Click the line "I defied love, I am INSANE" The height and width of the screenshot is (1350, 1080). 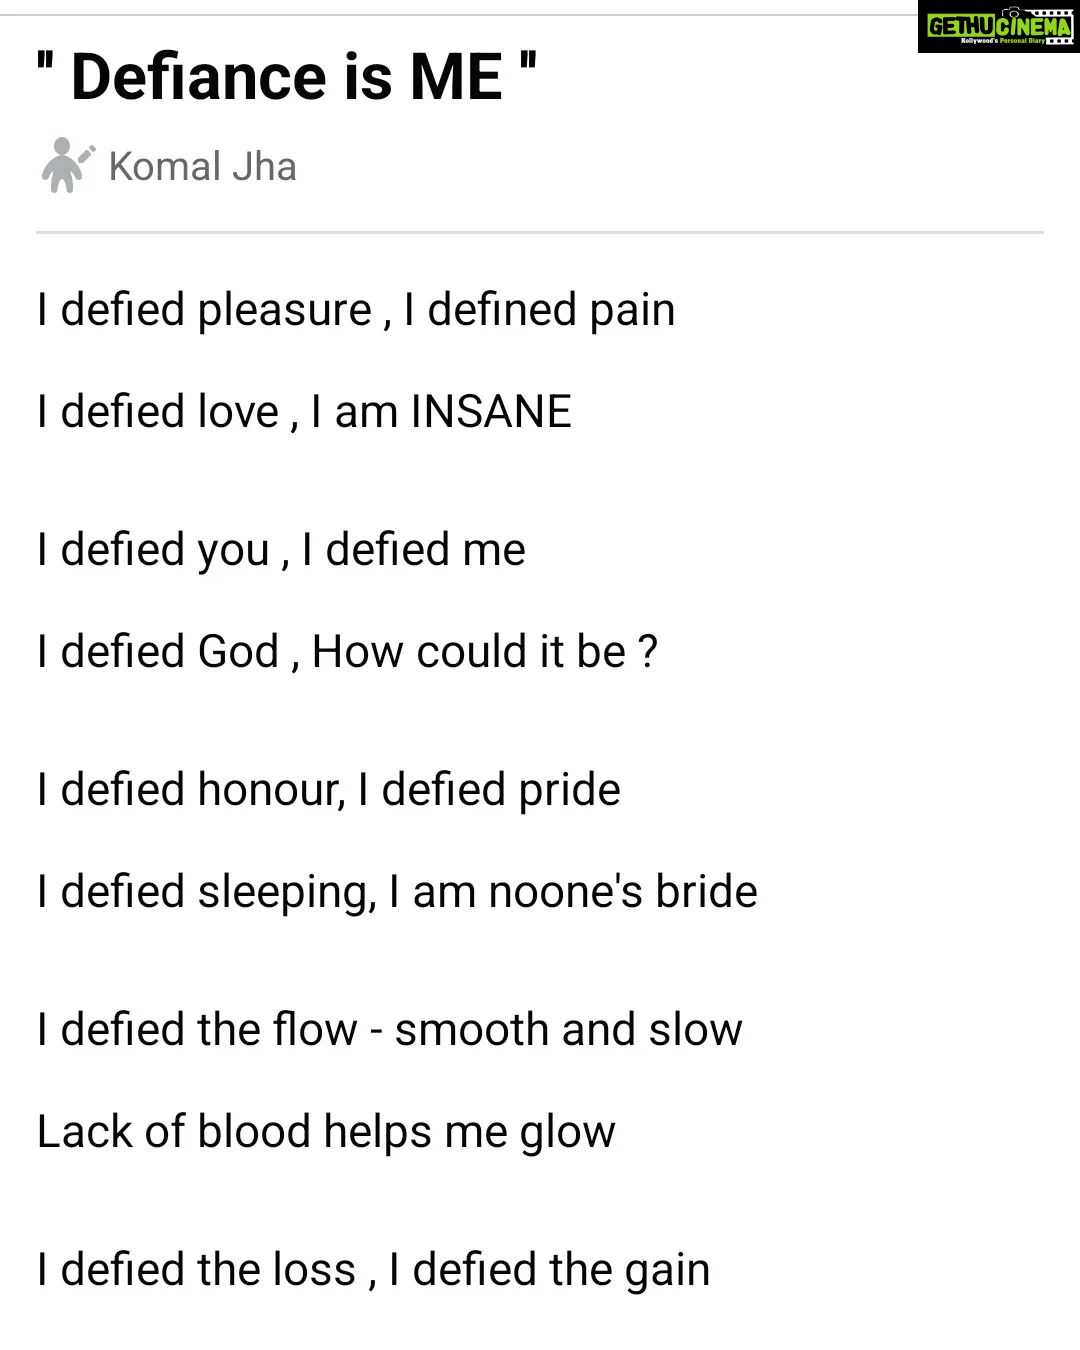tap(304, 412)
